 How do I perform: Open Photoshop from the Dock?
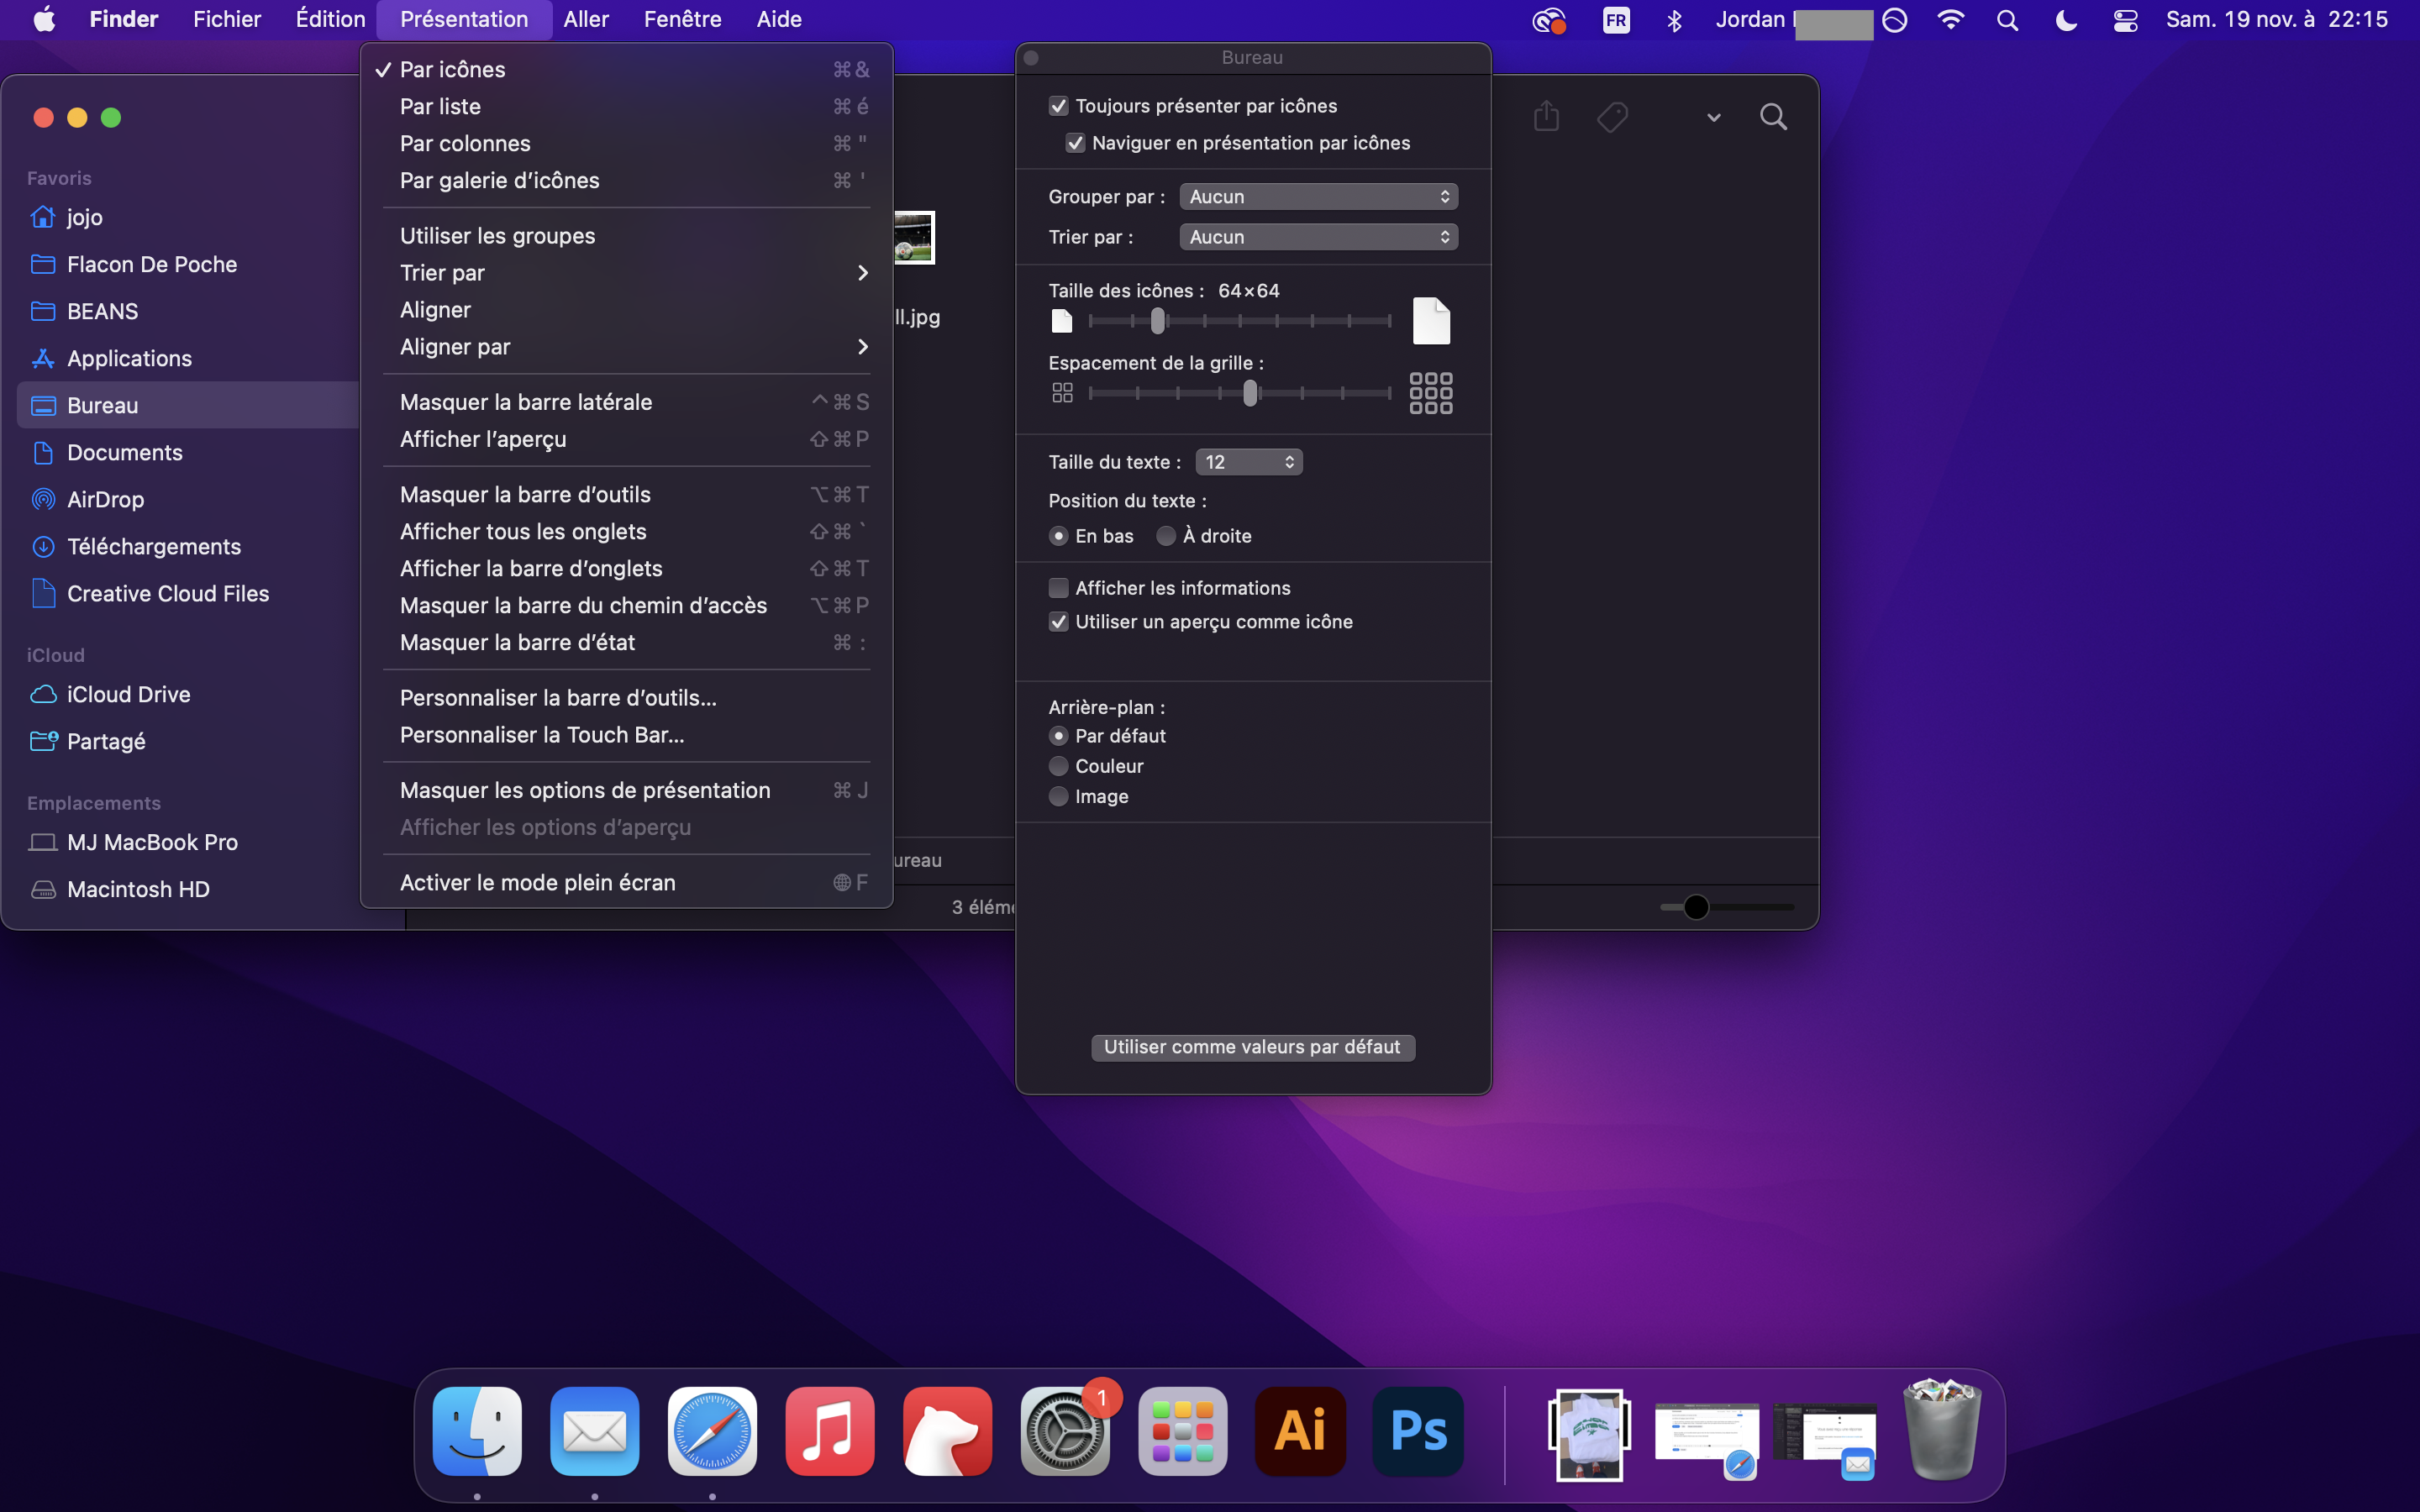pos(1418,1431)
